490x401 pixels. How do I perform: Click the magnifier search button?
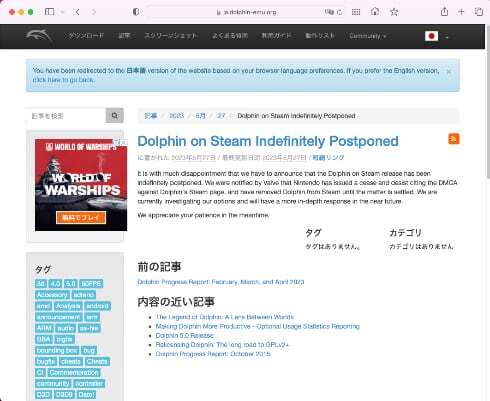pos(115,115)
